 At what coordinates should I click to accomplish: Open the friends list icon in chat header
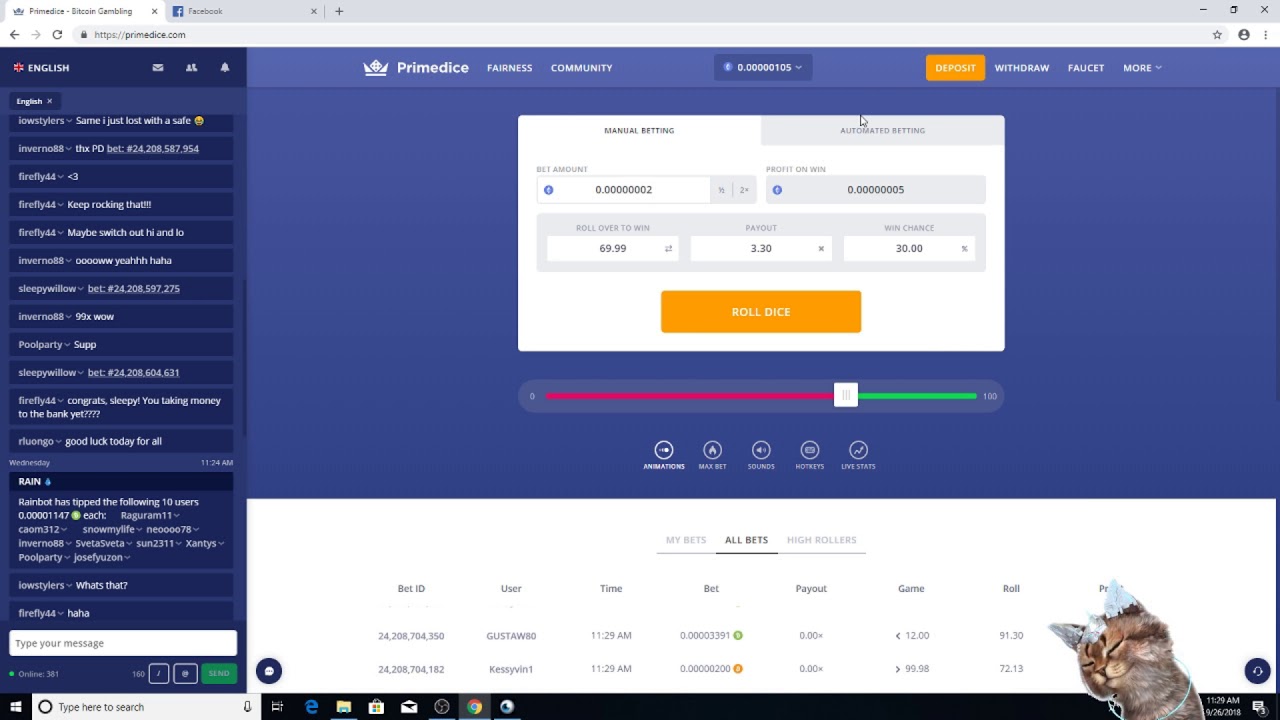tap(191, 68)
